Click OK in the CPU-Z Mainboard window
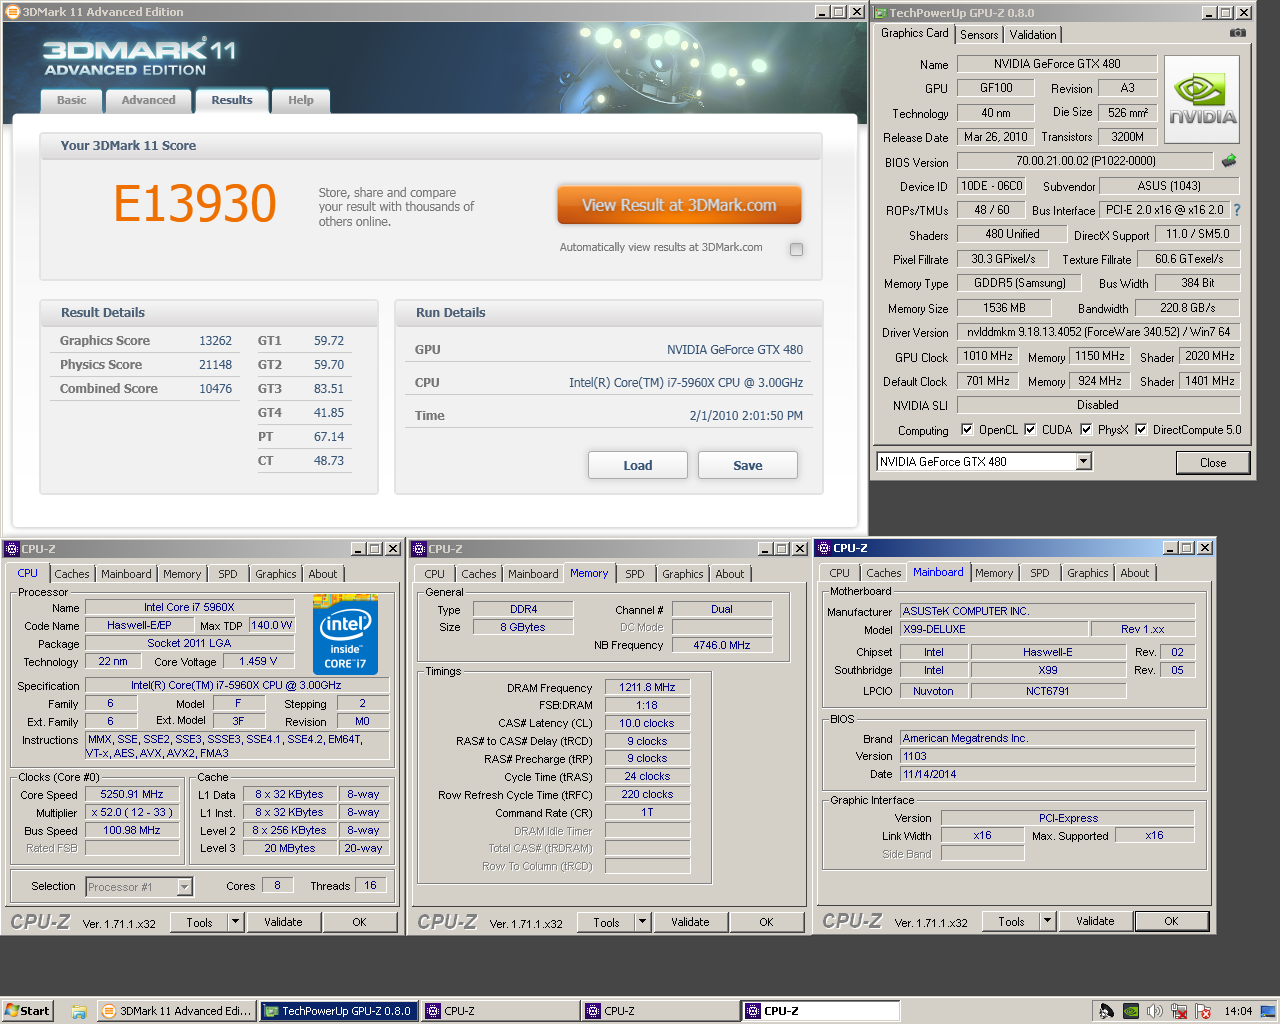The width and height of the screenshot is (1280, 1024). 1171,921
